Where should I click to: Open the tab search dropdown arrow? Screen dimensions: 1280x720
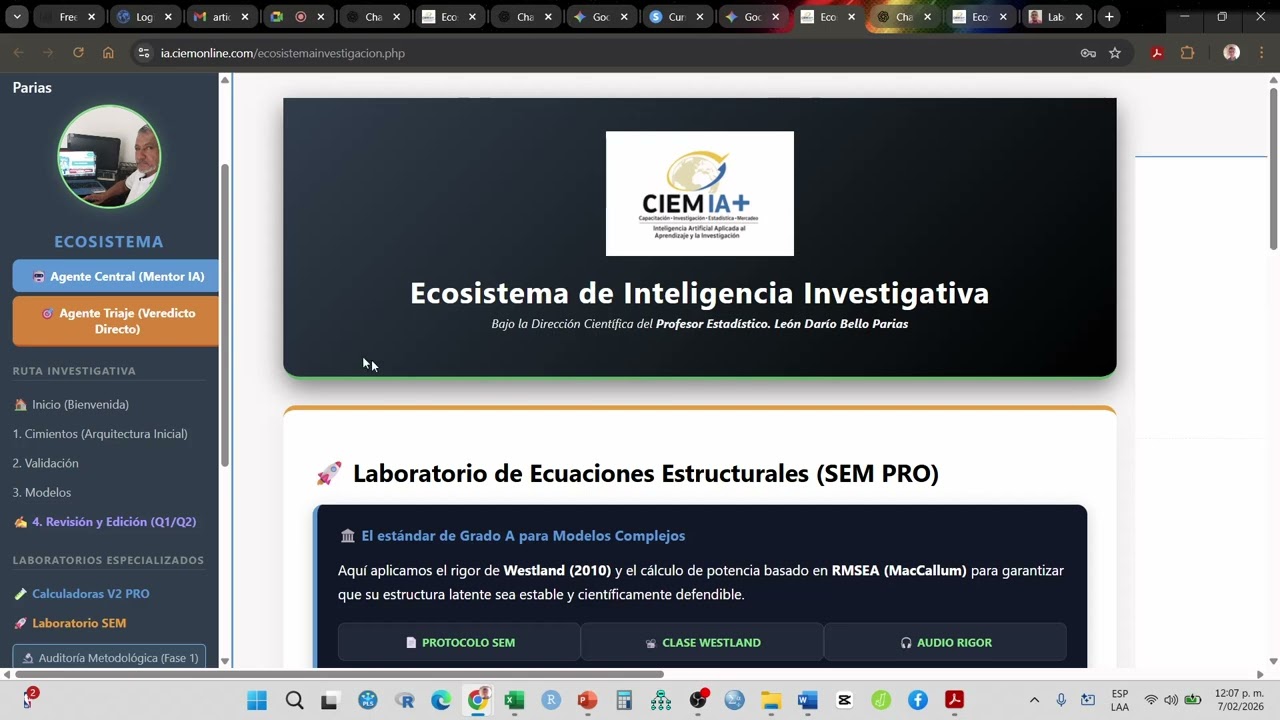click(x=17, y=17)
